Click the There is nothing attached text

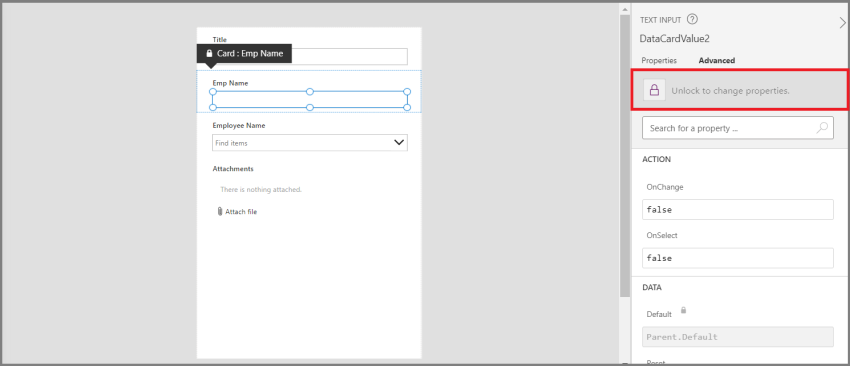click(x=261, y=190)
